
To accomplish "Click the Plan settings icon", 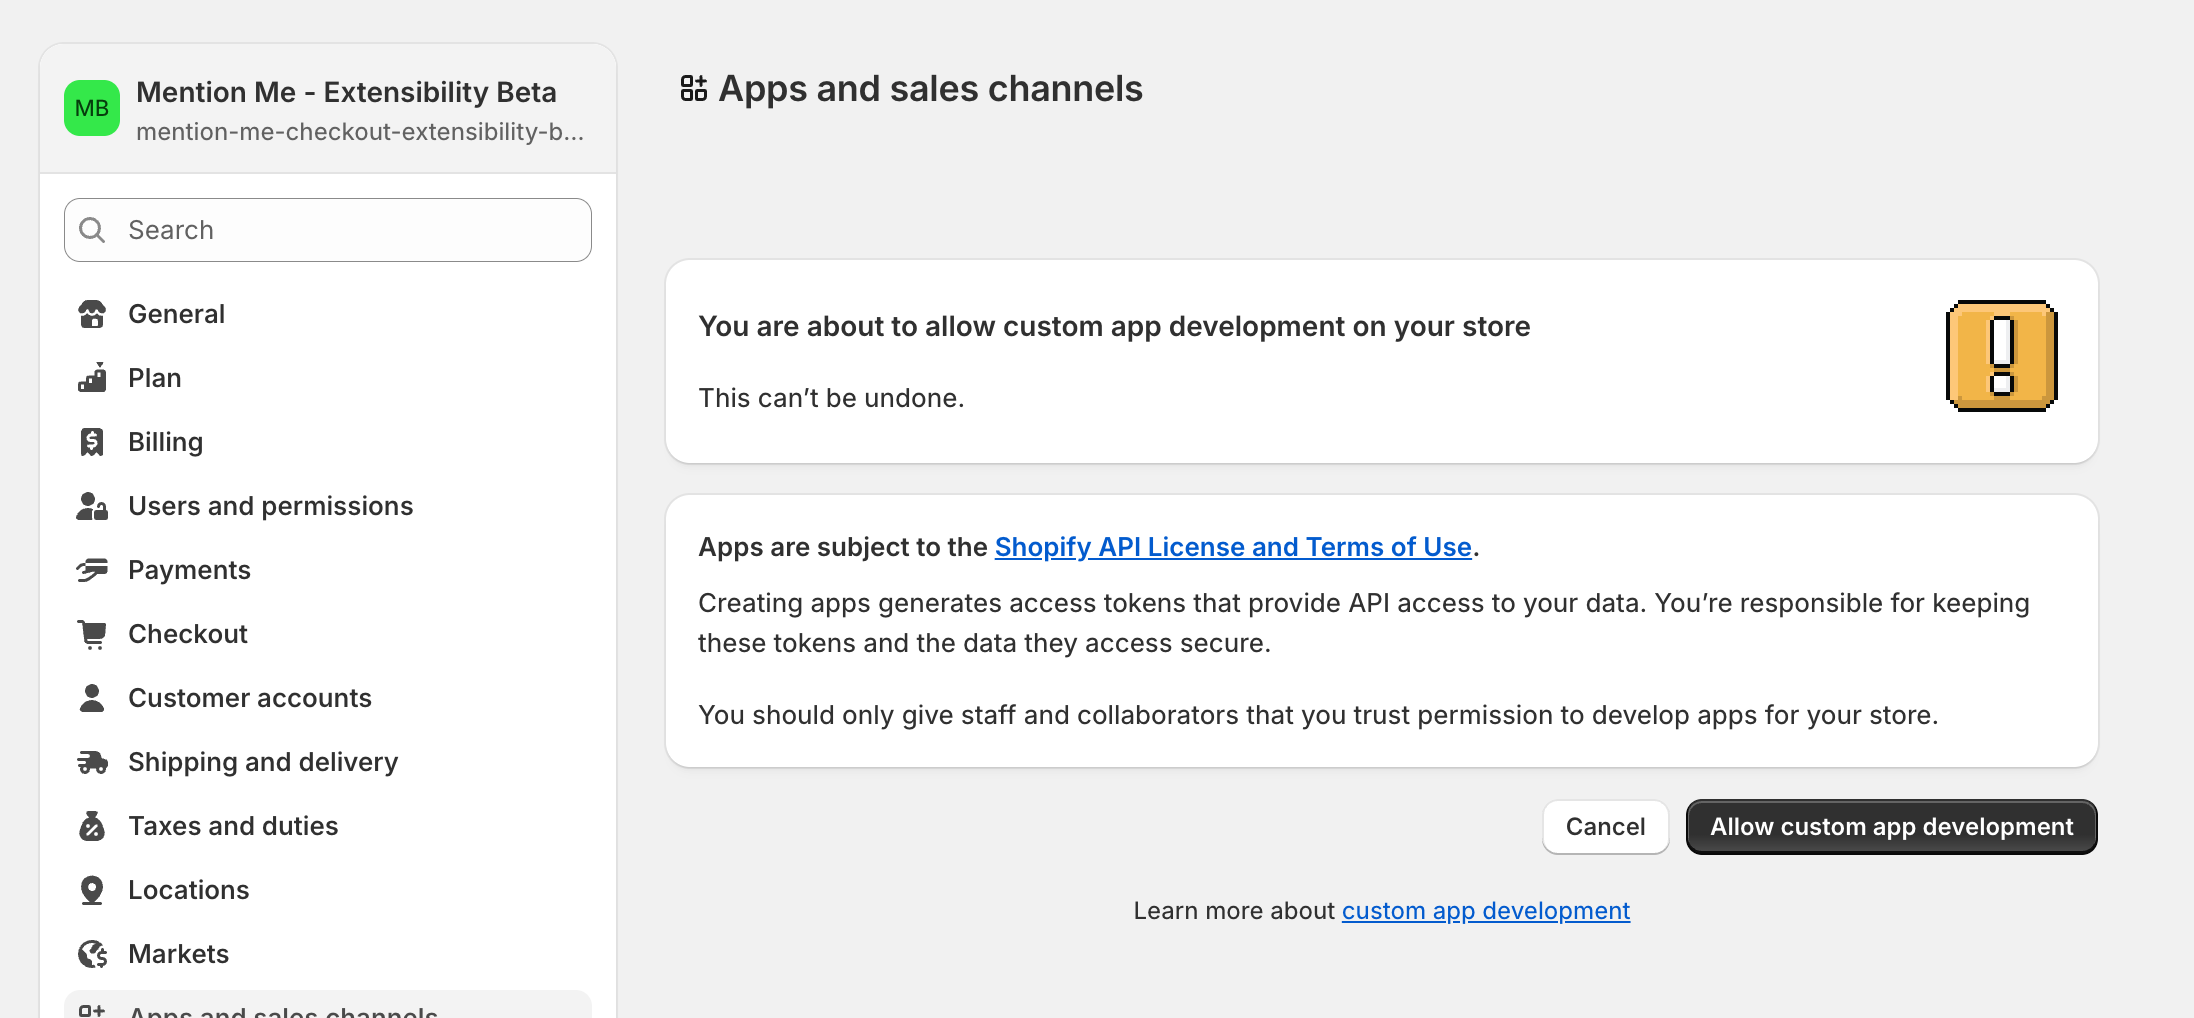I will (92, 377).
